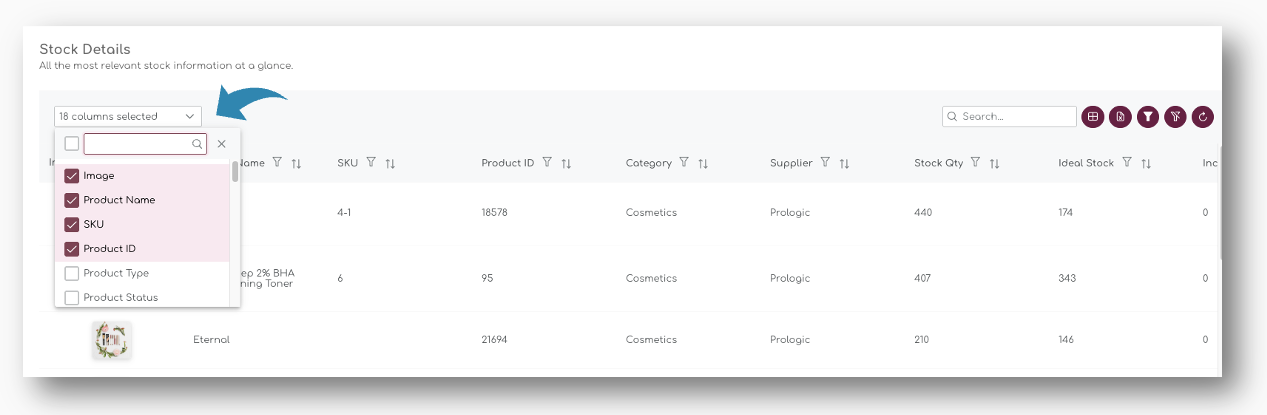Screen dimensions: 1267x415
Task: Close the column selector panel
Action: coord(222,144)
